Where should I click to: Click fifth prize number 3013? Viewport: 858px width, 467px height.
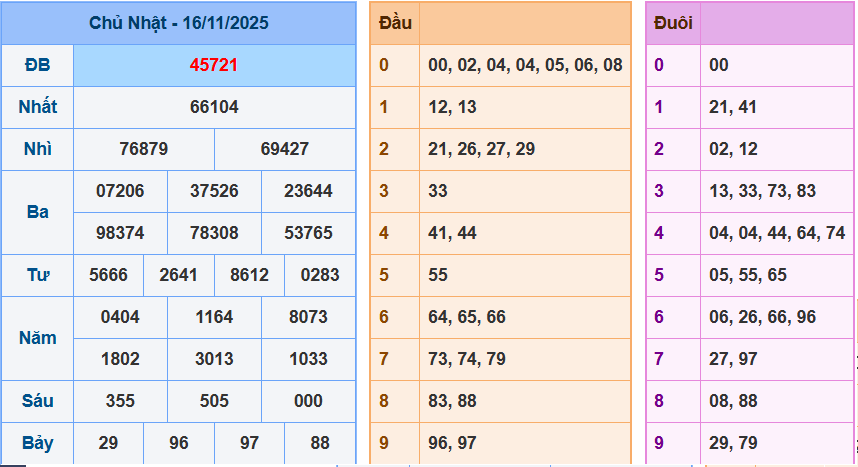(214, 359)
